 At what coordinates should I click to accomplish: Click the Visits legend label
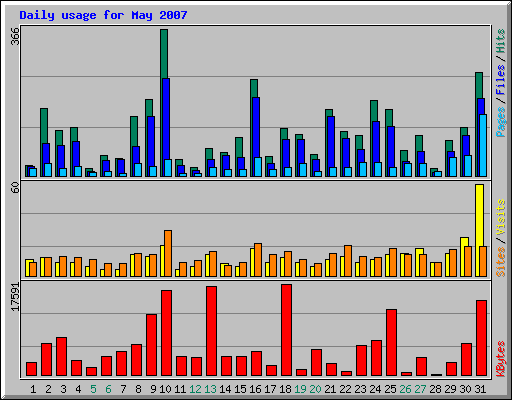500,218
